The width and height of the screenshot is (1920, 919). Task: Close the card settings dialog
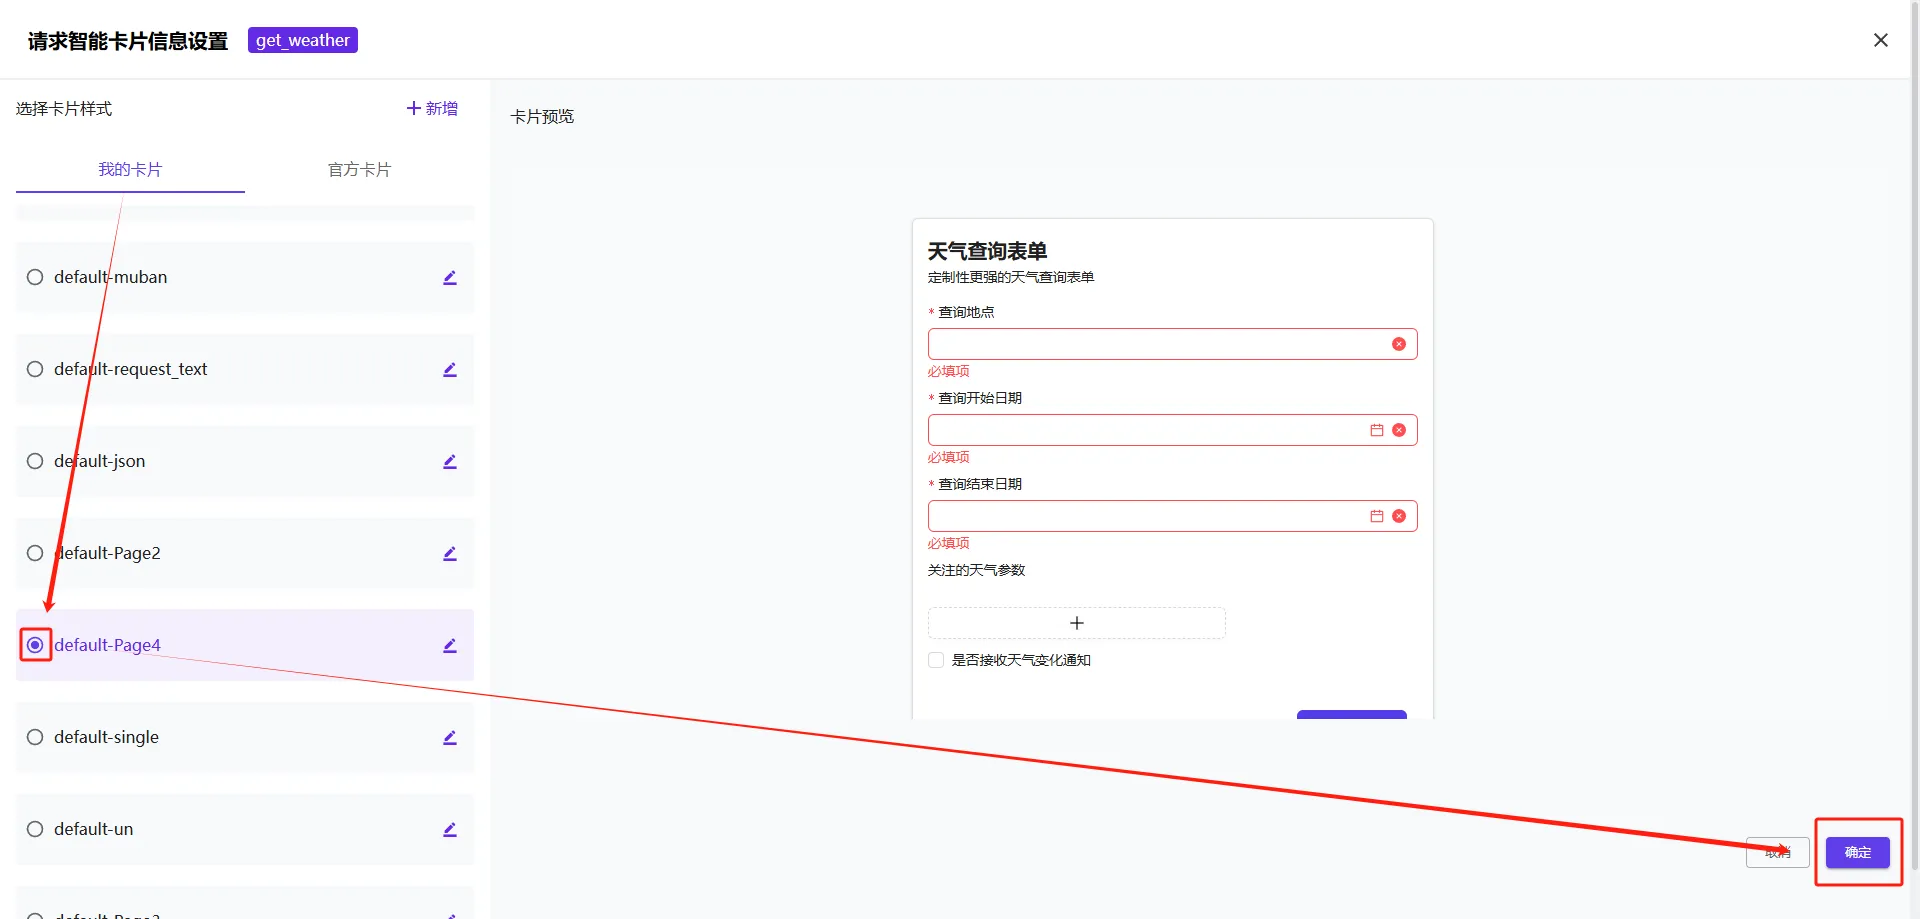[x=1881, y=40]
